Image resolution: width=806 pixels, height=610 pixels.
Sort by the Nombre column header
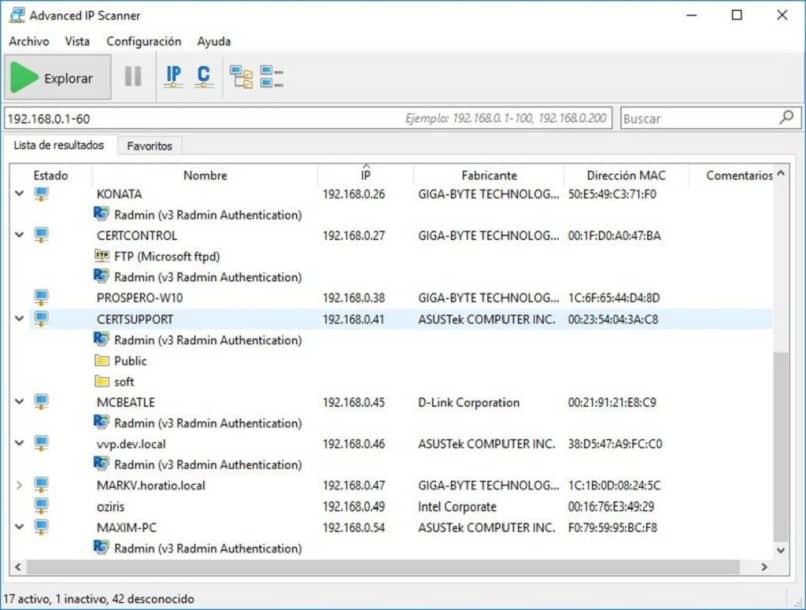[x=205, y=175]
